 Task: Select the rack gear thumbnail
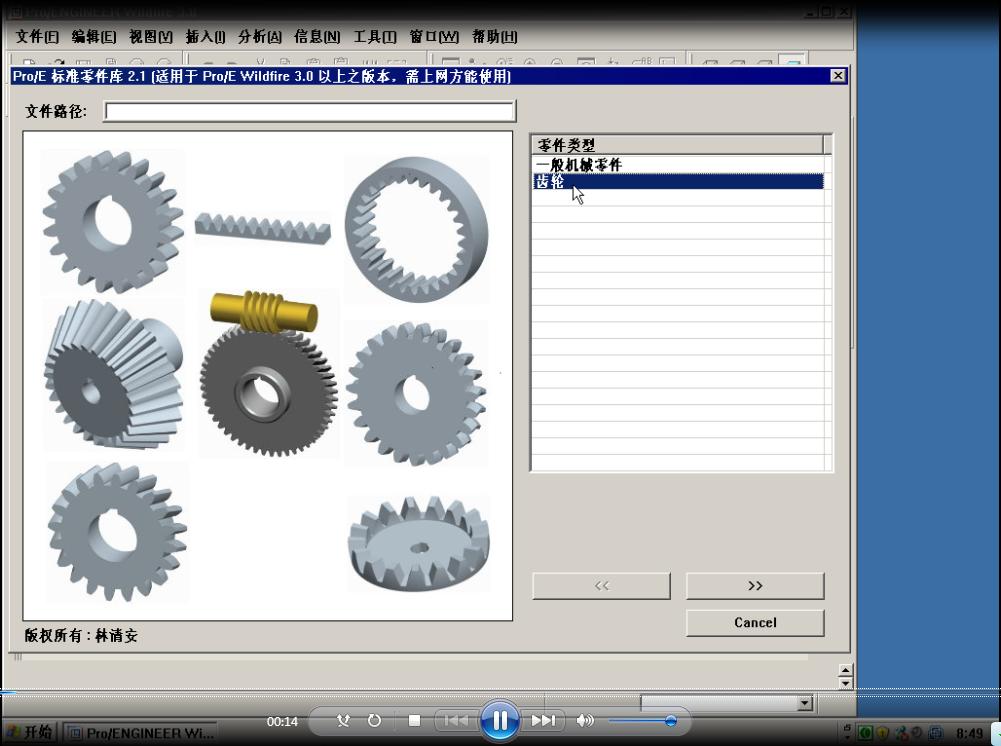pos(262,228)
